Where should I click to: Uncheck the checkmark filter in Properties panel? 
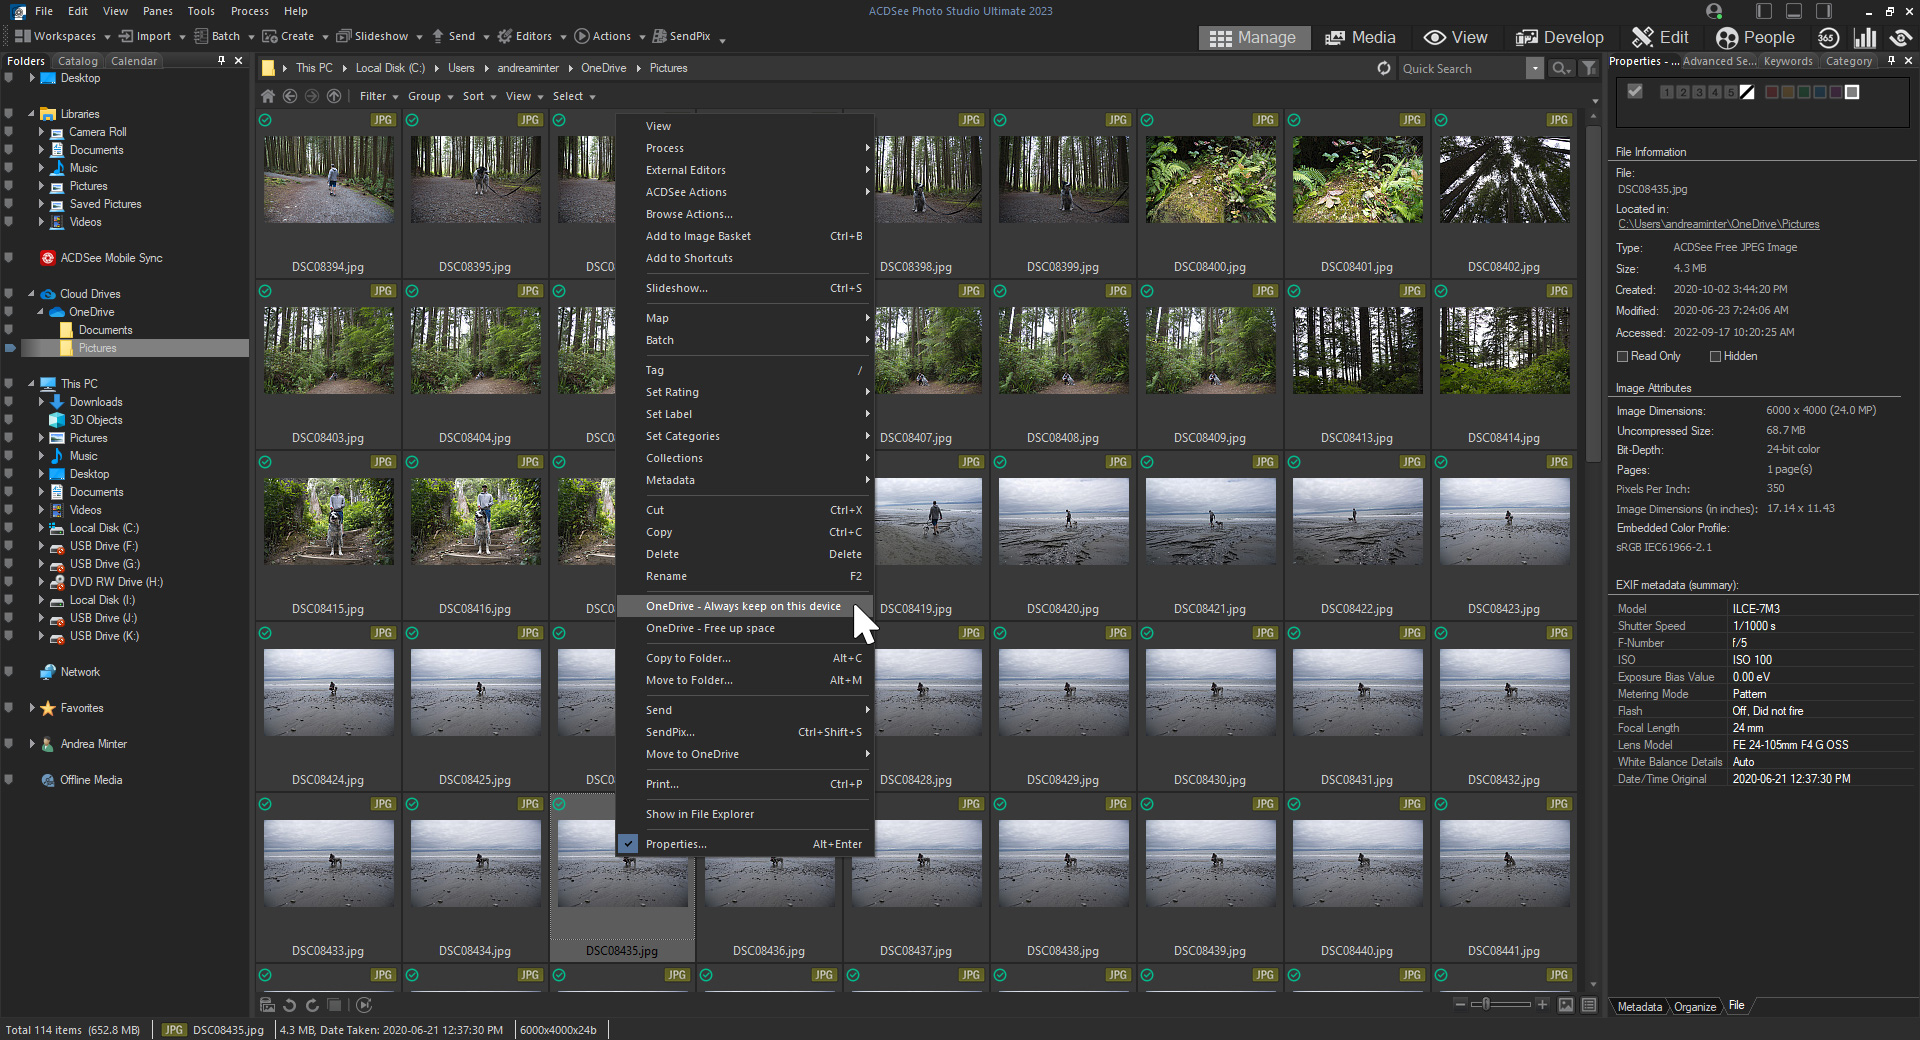[x=1635, y=91]
